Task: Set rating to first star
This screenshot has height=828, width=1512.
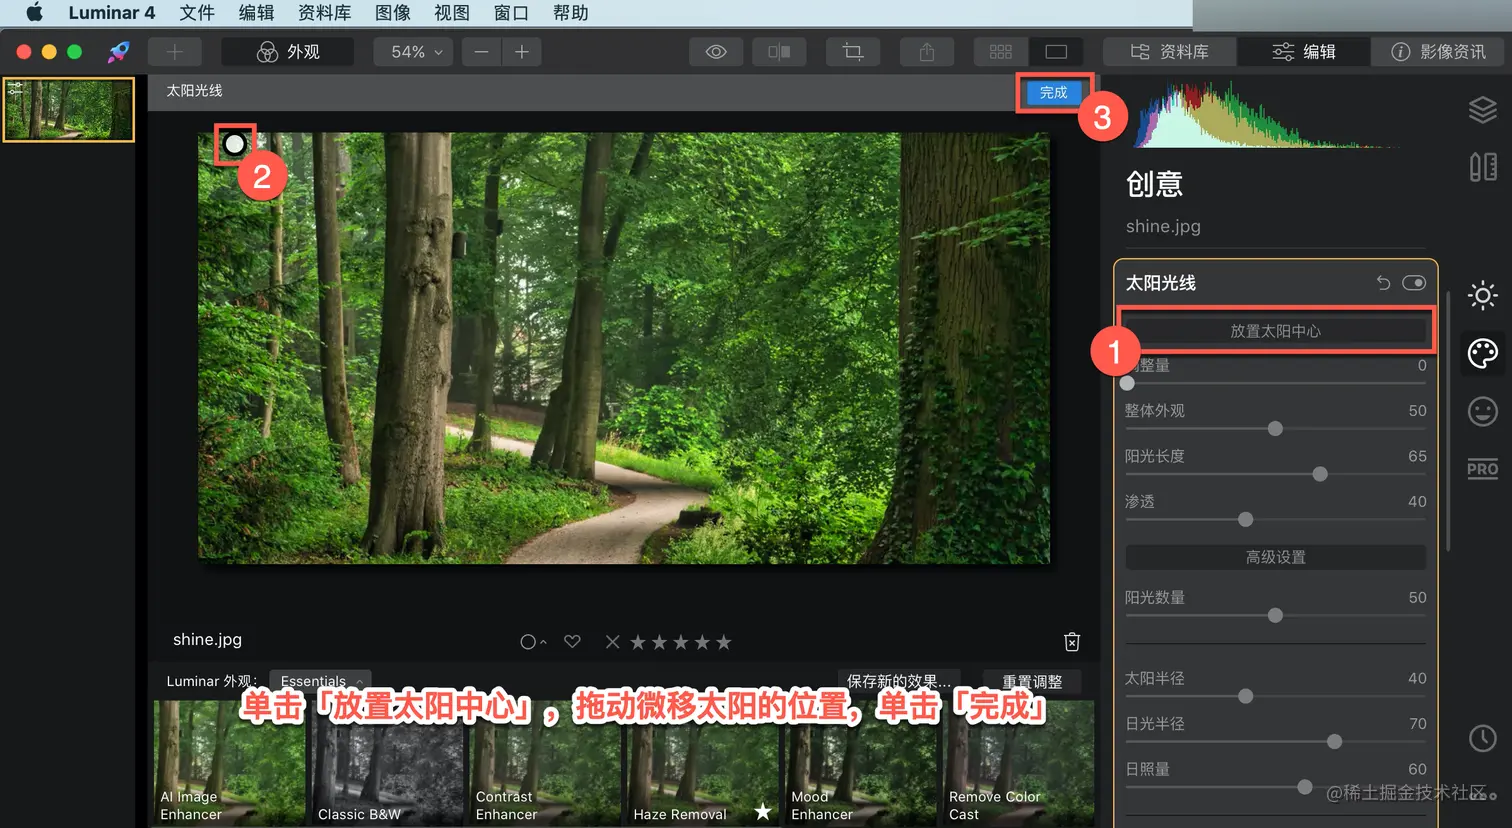Action: point(638,642)
